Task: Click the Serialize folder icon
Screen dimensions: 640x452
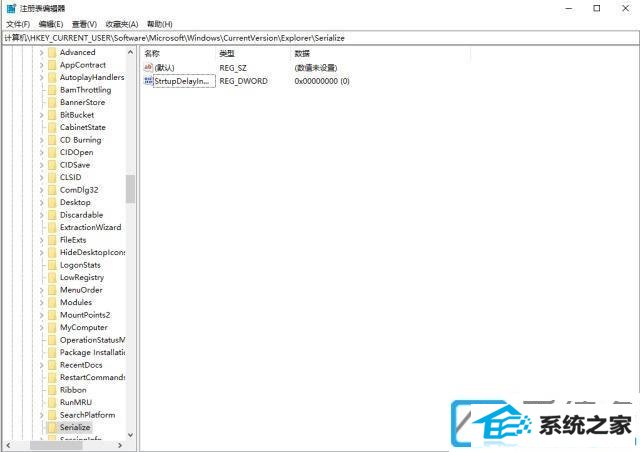Action: pos(52,427)
